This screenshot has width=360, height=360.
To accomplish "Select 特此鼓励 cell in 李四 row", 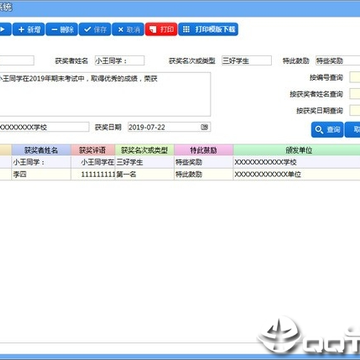I will (x=204, y=174).
